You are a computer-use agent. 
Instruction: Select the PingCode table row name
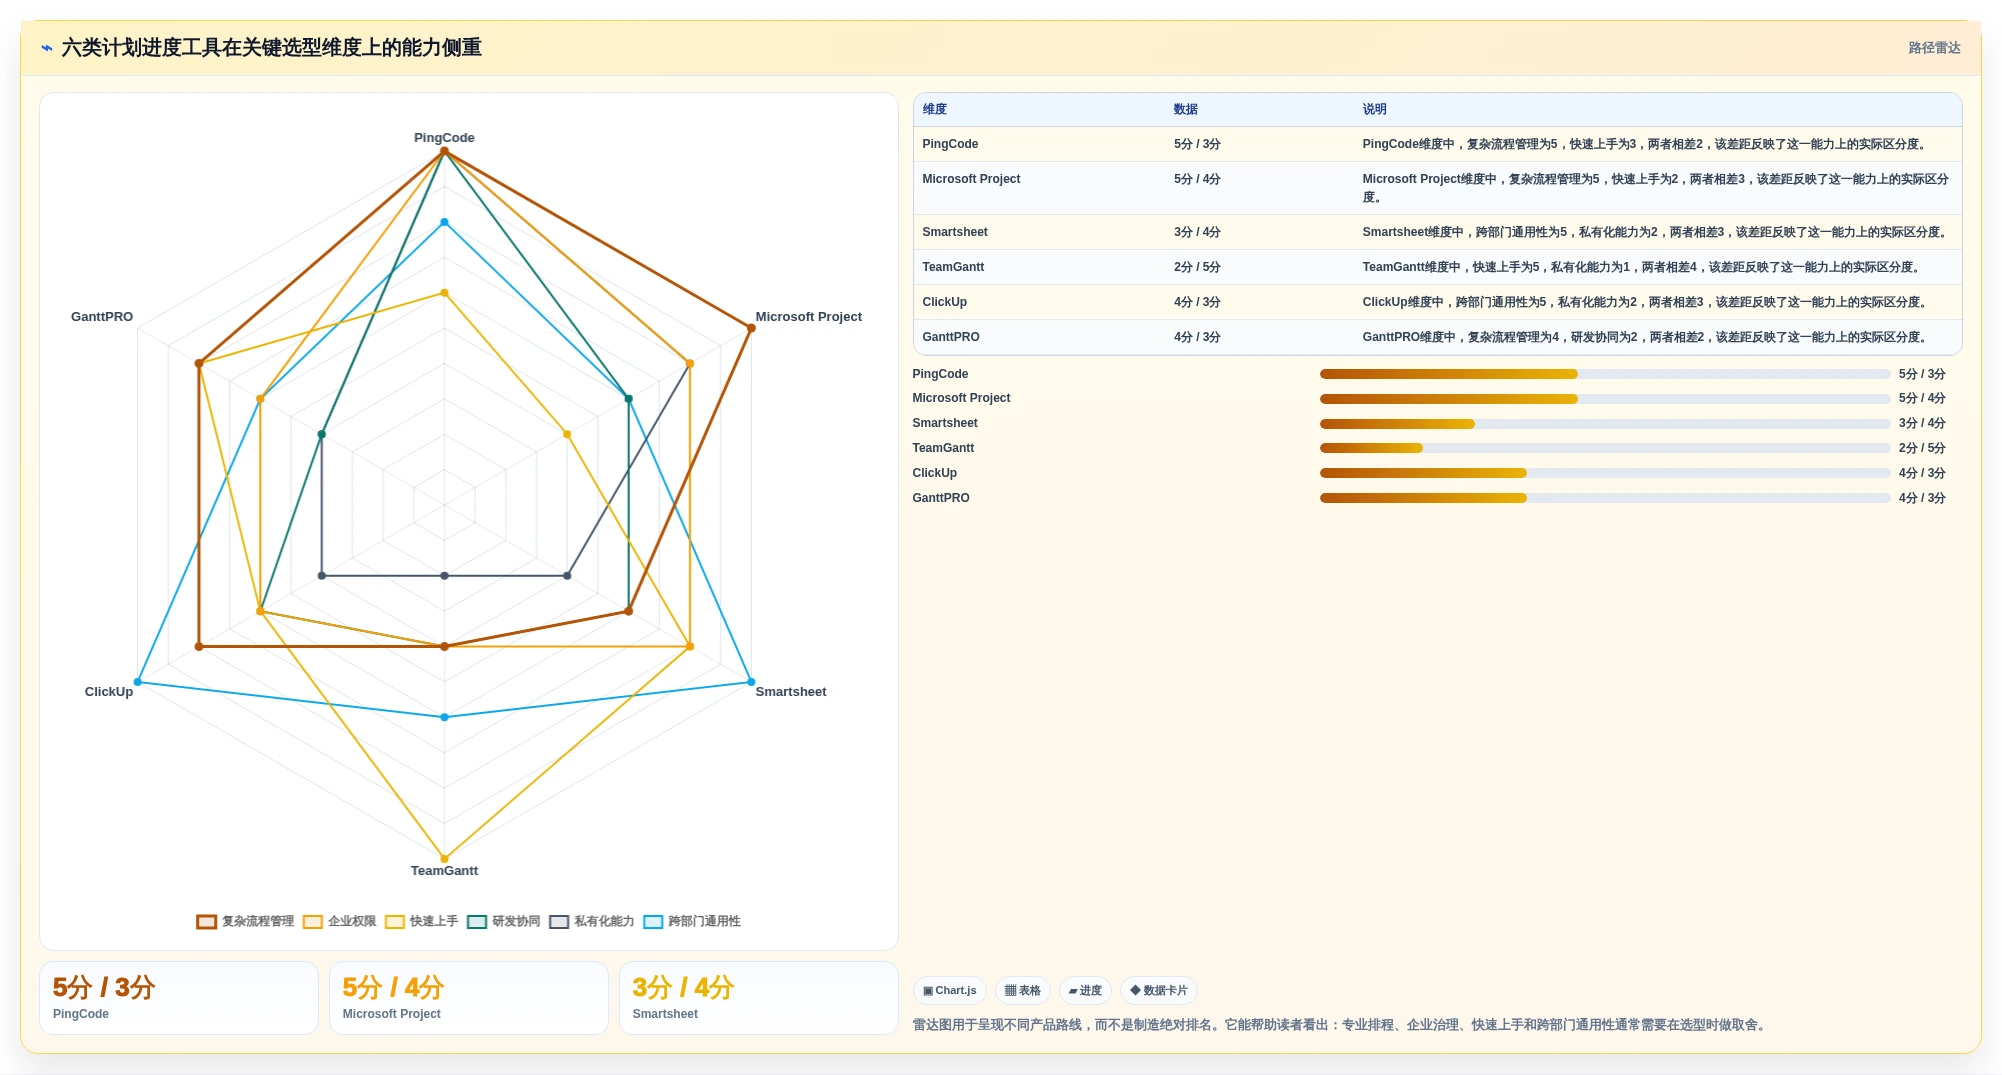[950, 144]
